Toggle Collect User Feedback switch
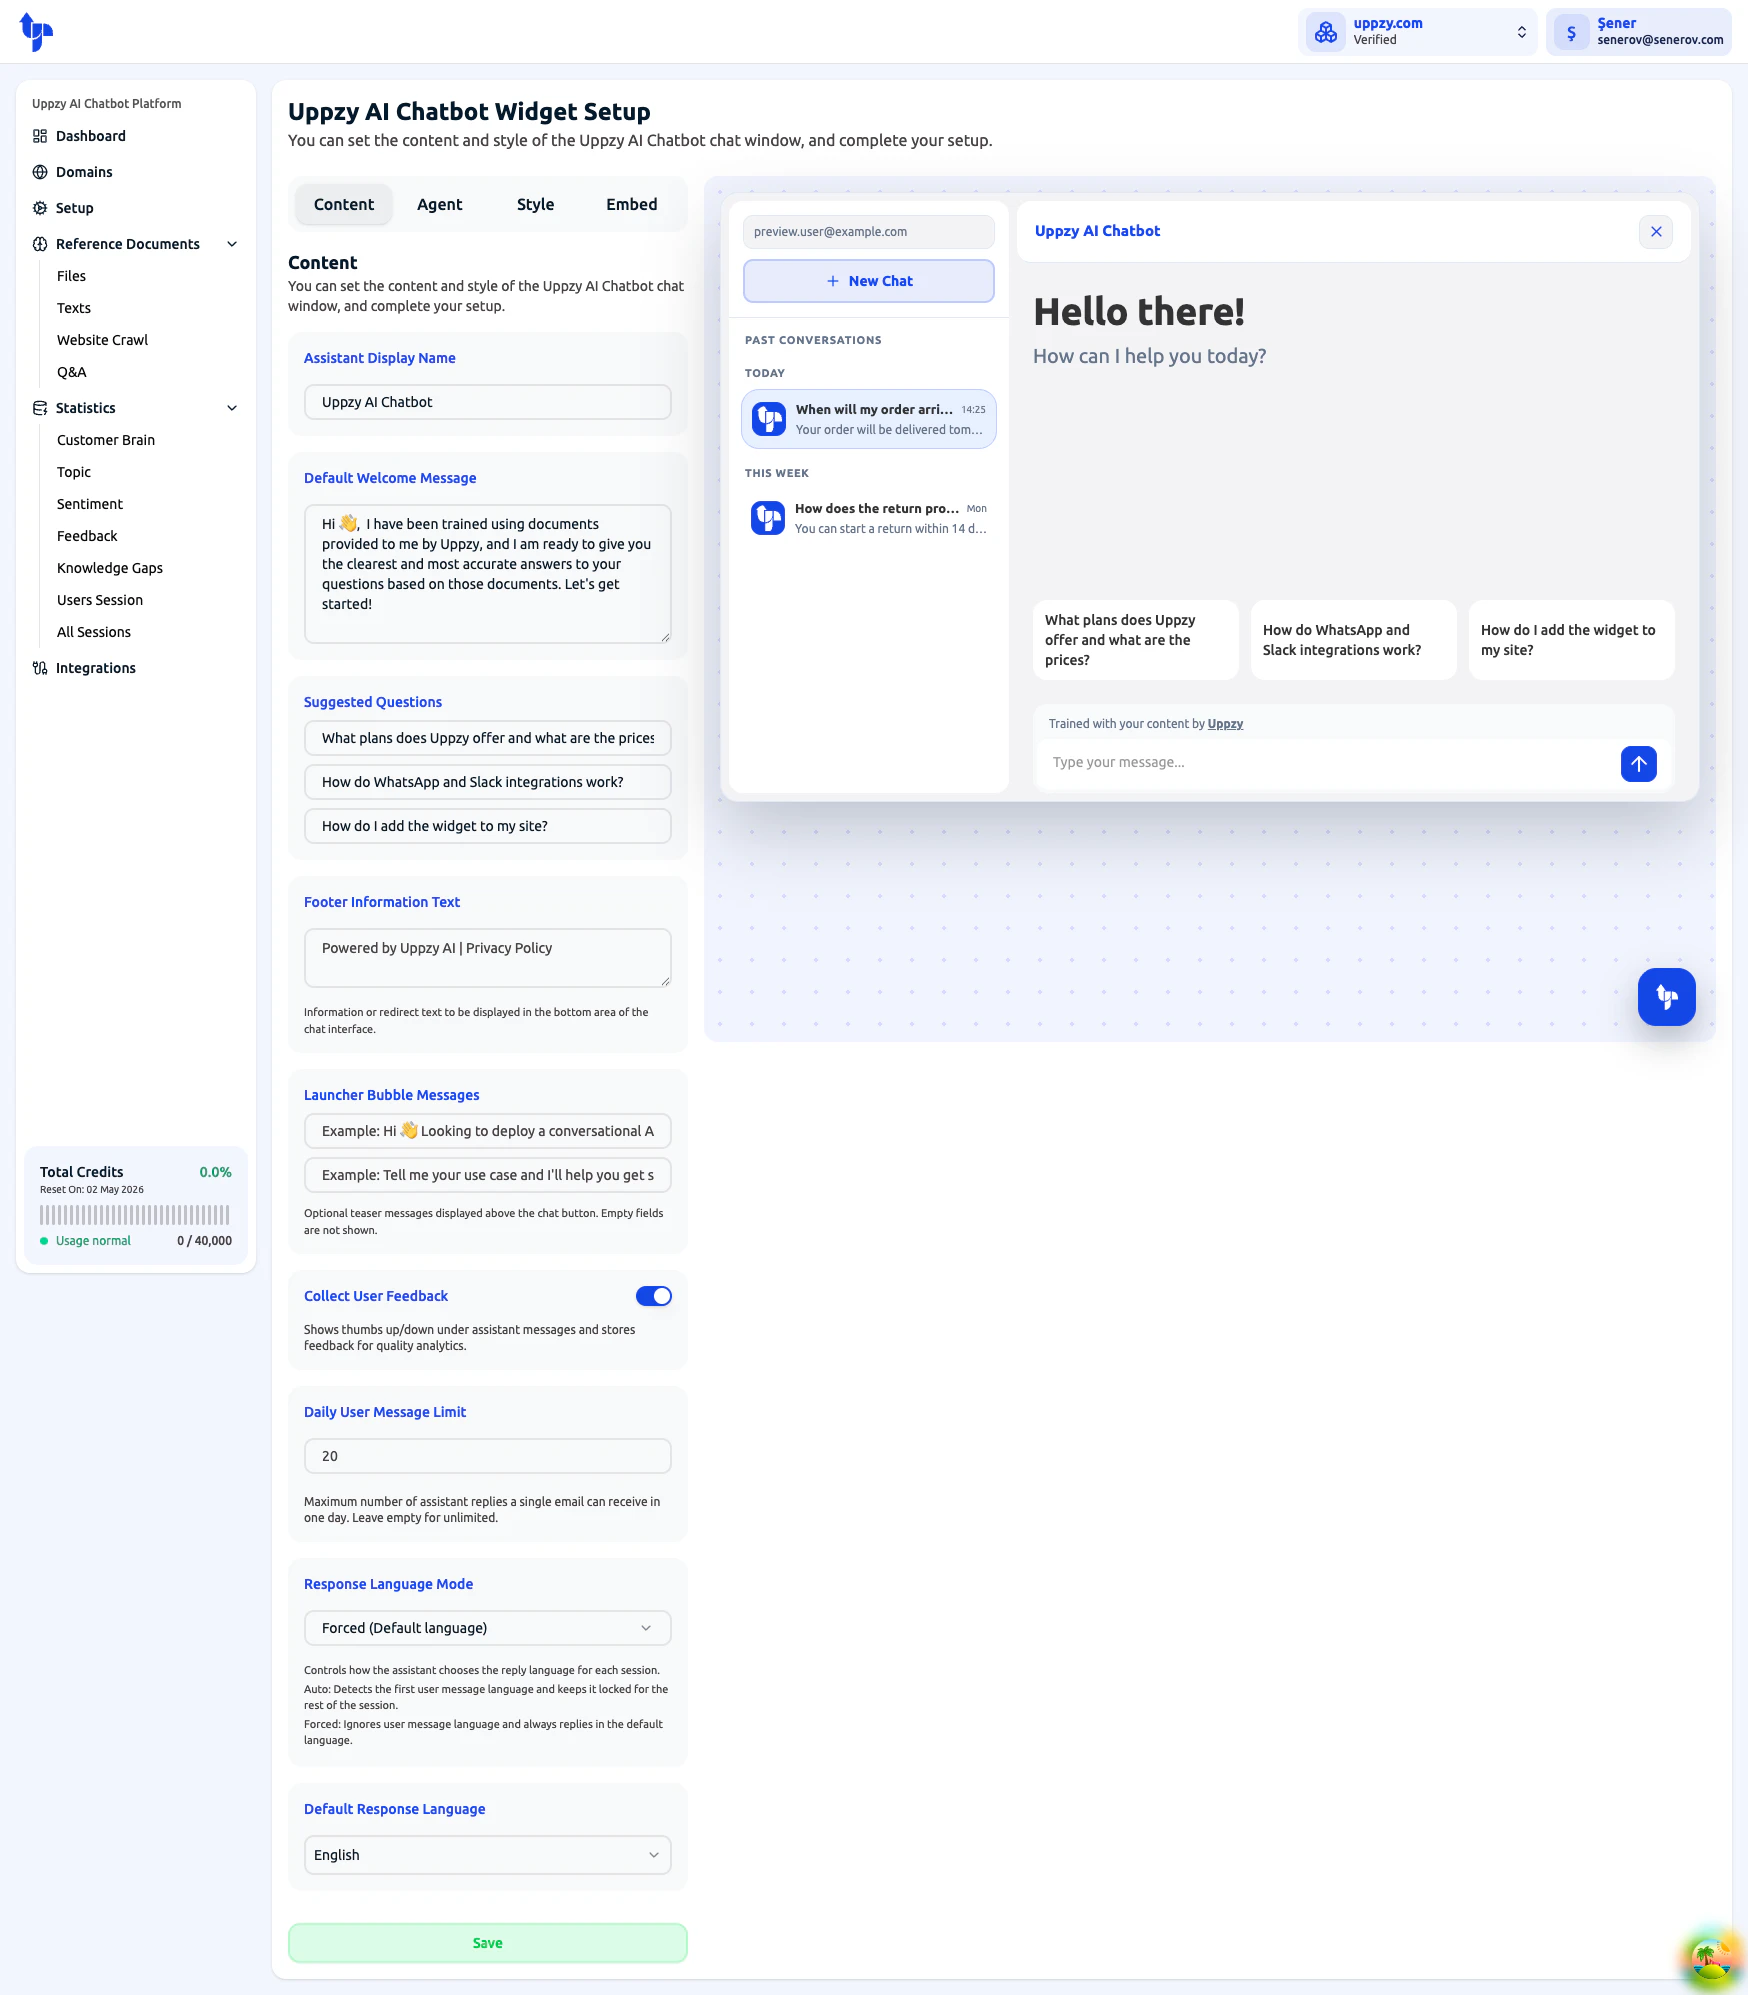1748x1995 pixels. point(654,1296)
